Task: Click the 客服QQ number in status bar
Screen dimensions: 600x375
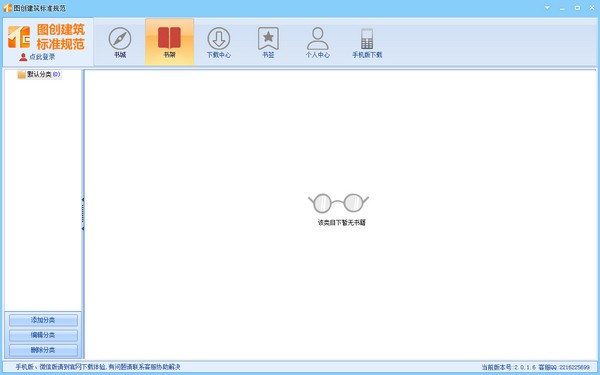Action: coord(564,367)
